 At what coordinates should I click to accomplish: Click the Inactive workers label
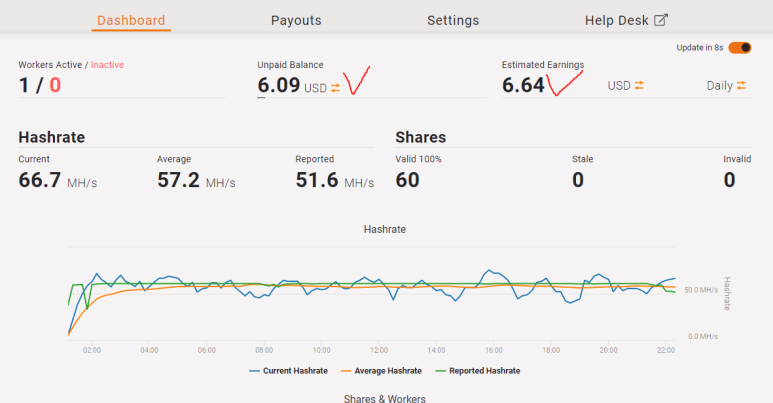[x=107, y=65]
